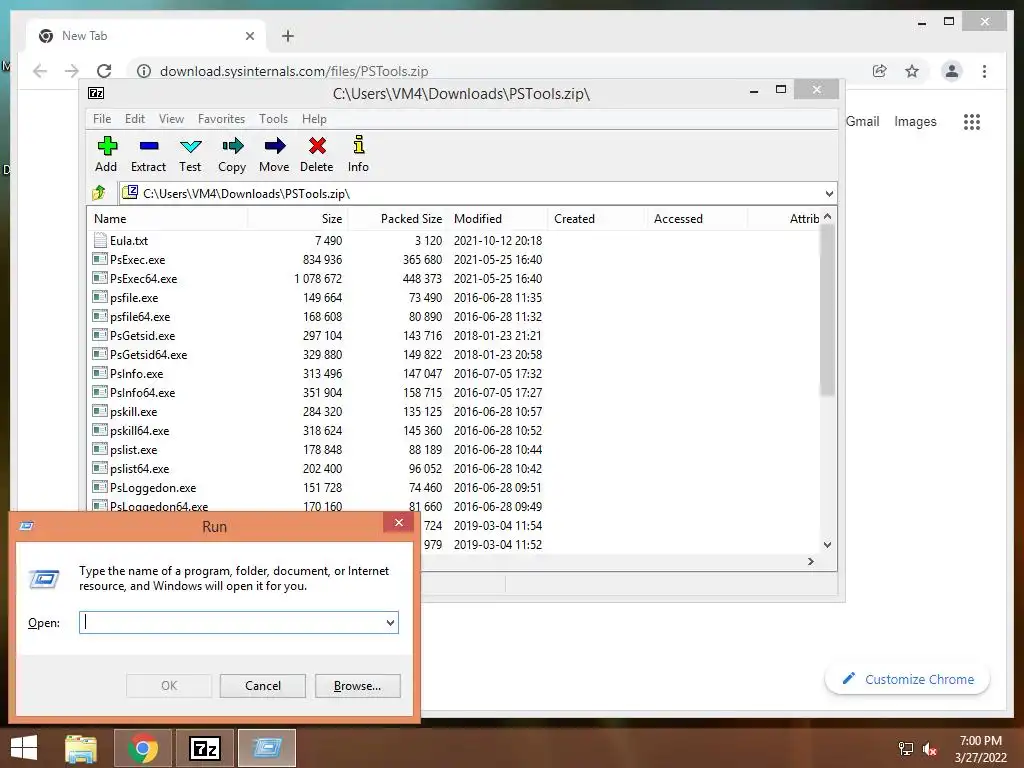Open the Images link
Viewport: 1024px width, 768px height.
(915, 121)
